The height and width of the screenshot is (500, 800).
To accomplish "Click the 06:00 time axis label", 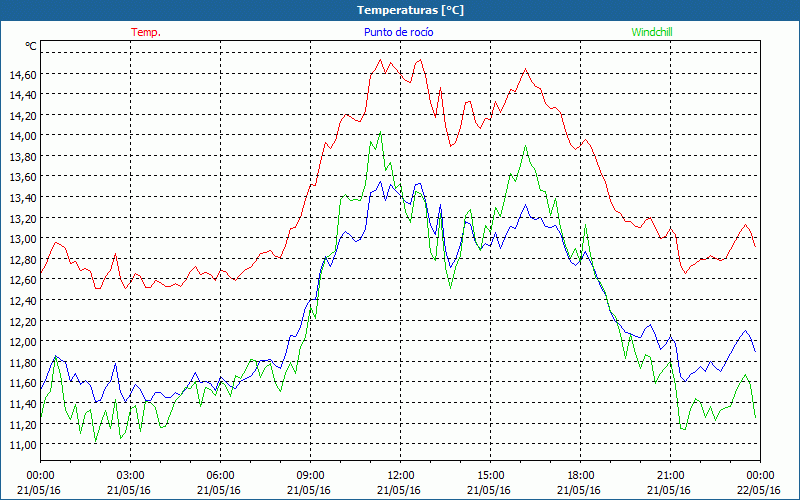I will 220,476.
